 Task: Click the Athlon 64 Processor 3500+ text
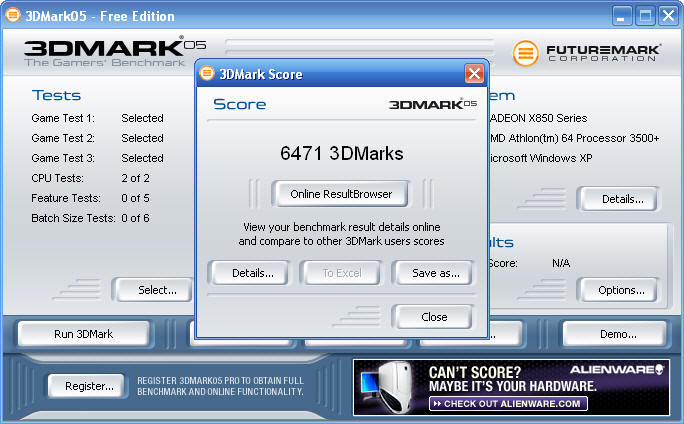[x=575, y=138]
